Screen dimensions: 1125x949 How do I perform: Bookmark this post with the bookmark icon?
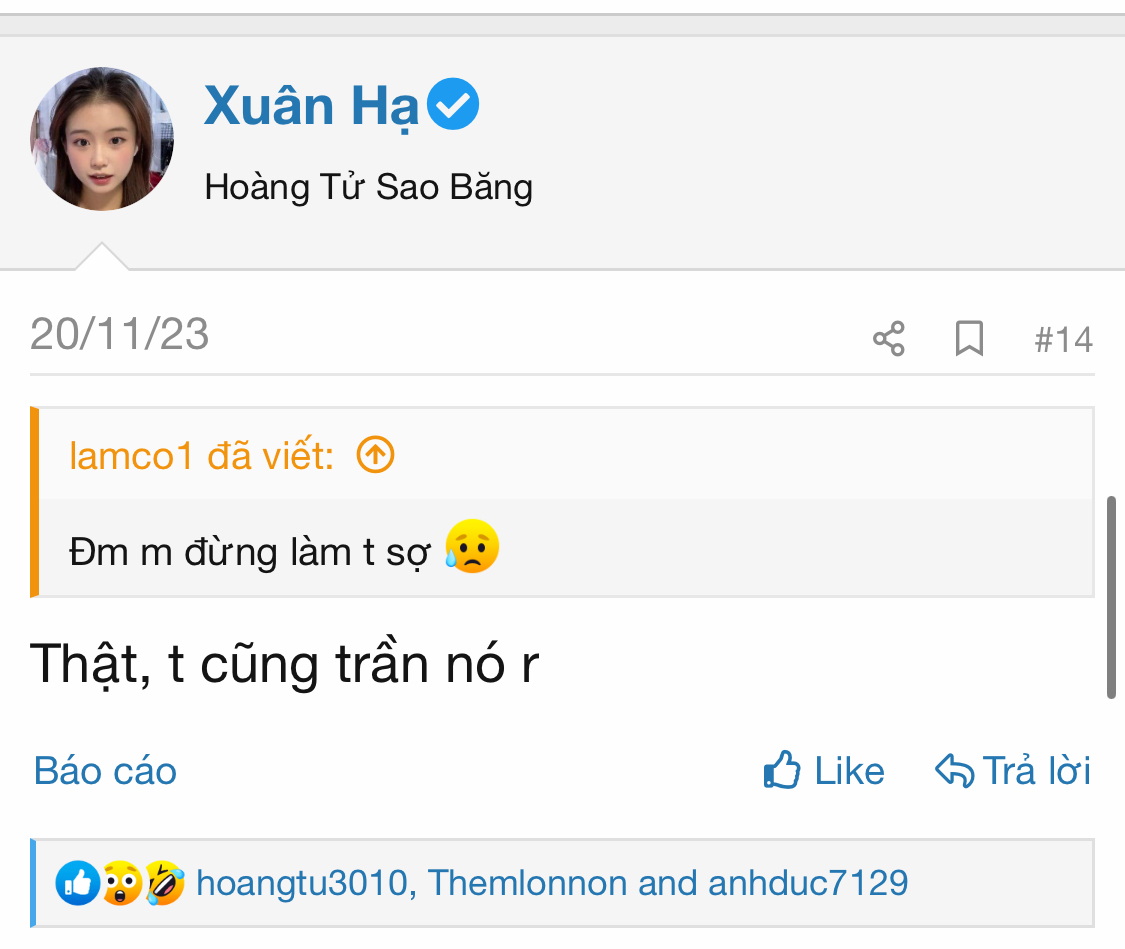(969, 339)
